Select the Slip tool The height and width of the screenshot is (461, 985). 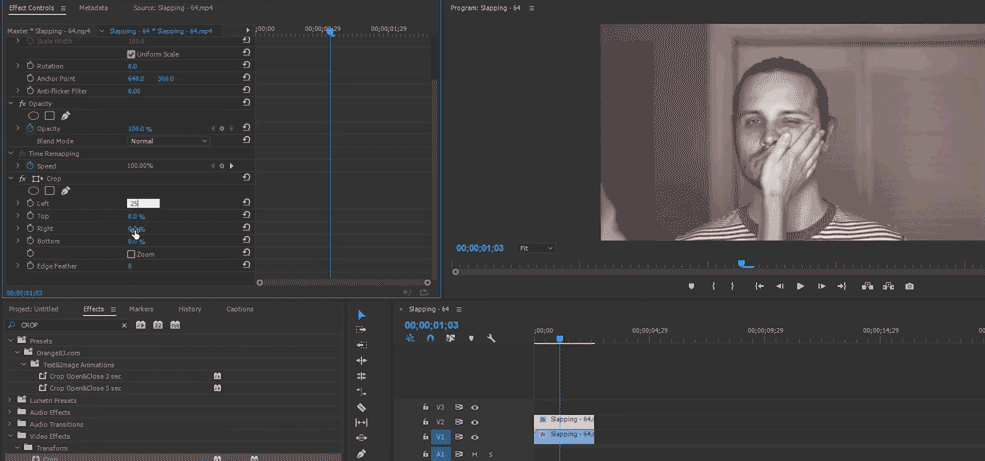pos(361,423)
